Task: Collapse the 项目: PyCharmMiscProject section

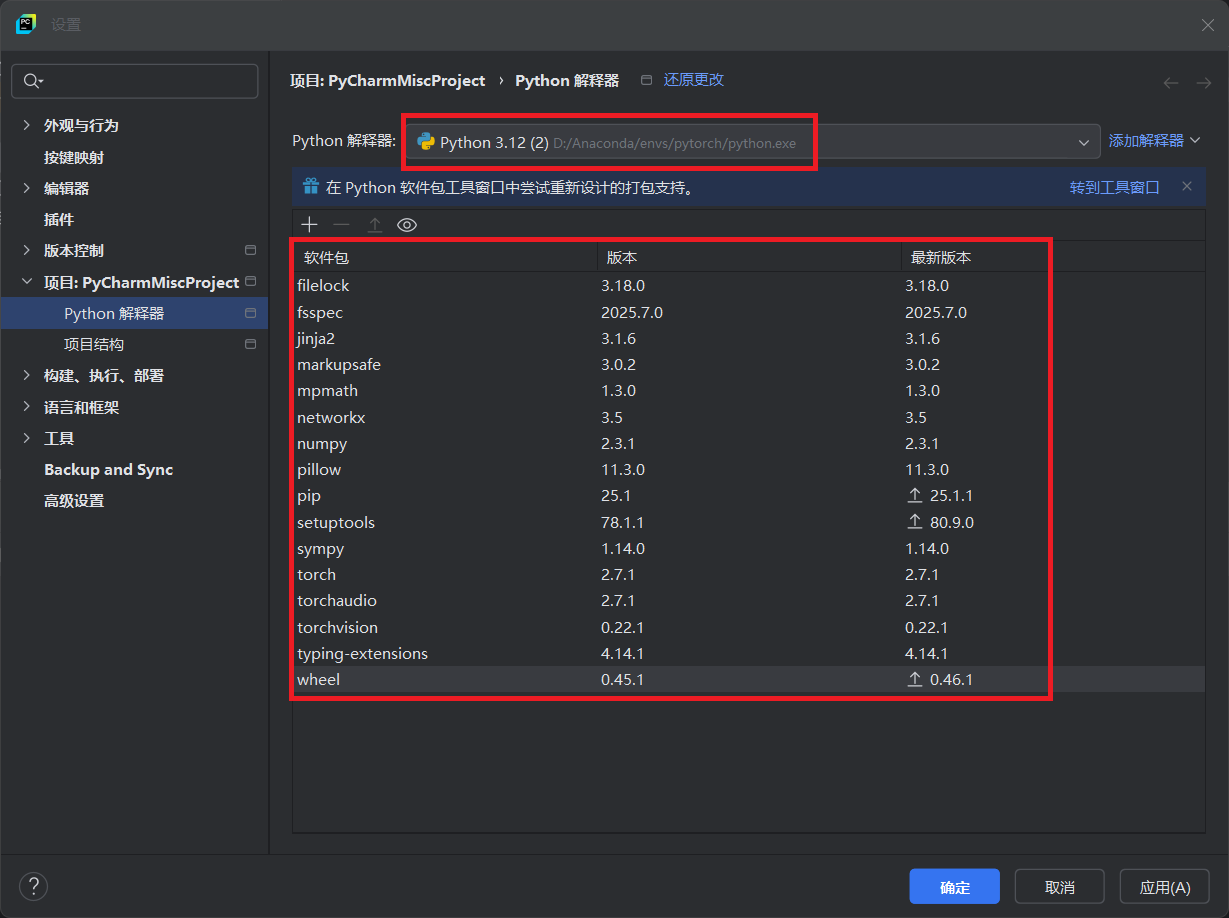Action: coord(27,282)
